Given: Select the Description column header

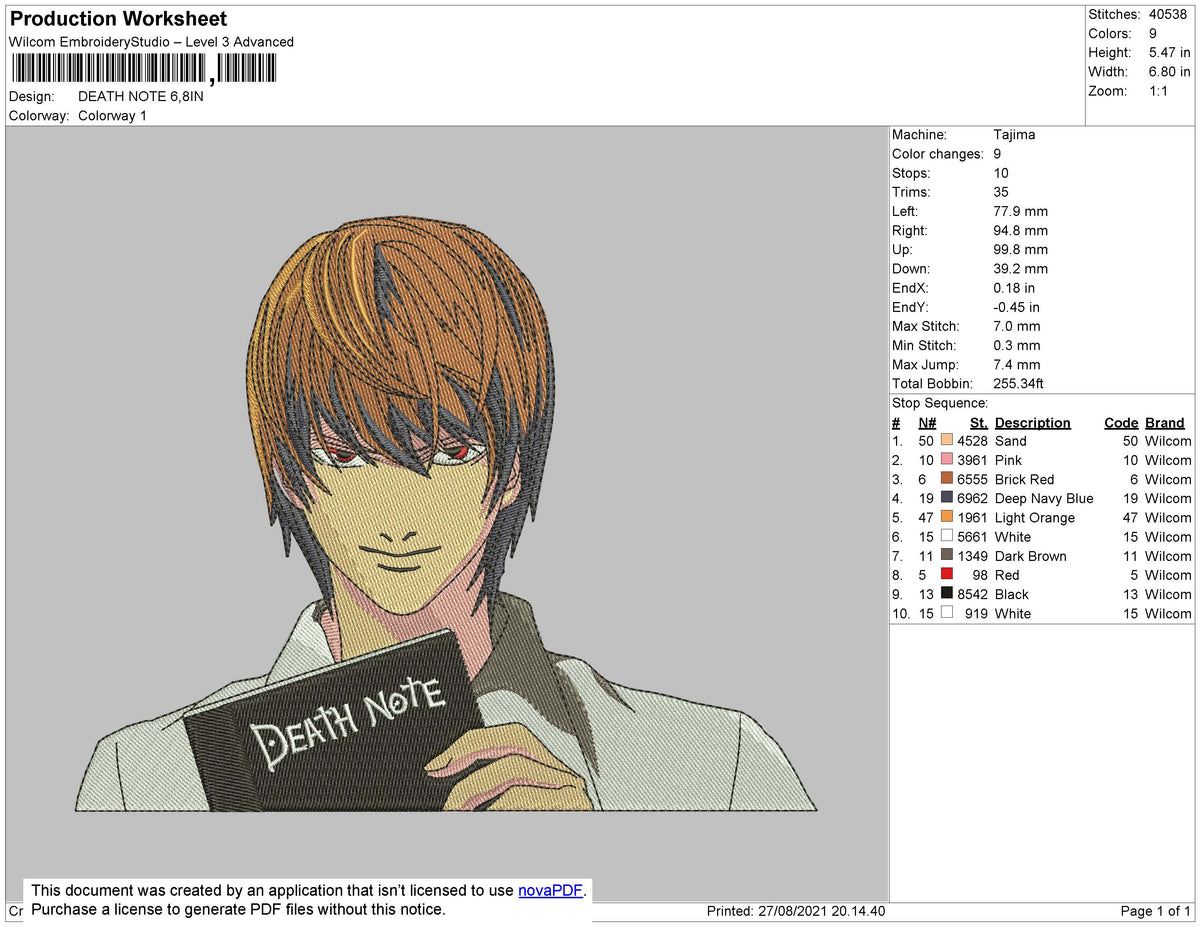Looking at the screenshot, I should pyautogui.click(x=1032, y=422).
